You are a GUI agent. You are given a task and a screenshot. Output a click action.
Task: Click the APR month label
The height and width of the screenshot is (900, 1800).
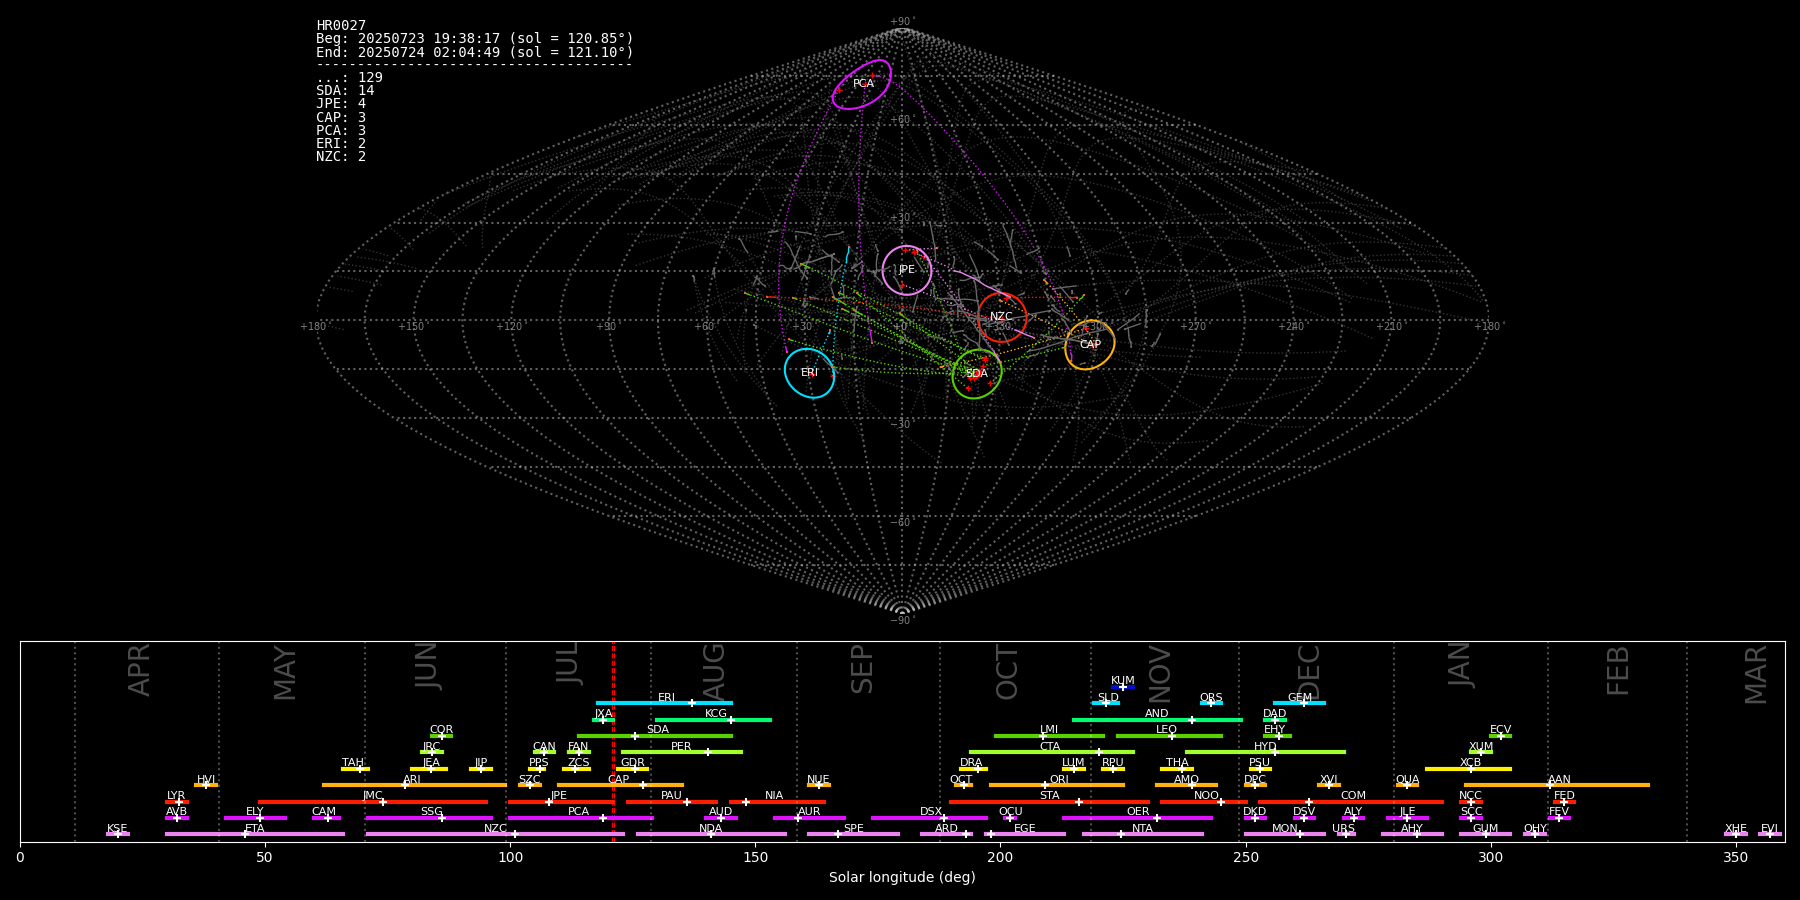(x=140, y=670)
